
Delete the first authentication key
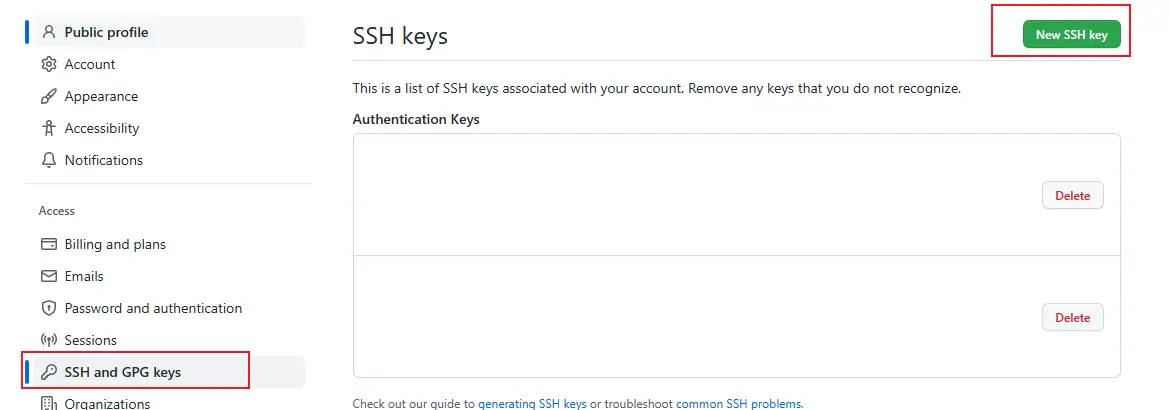(x=1072, y=196)
